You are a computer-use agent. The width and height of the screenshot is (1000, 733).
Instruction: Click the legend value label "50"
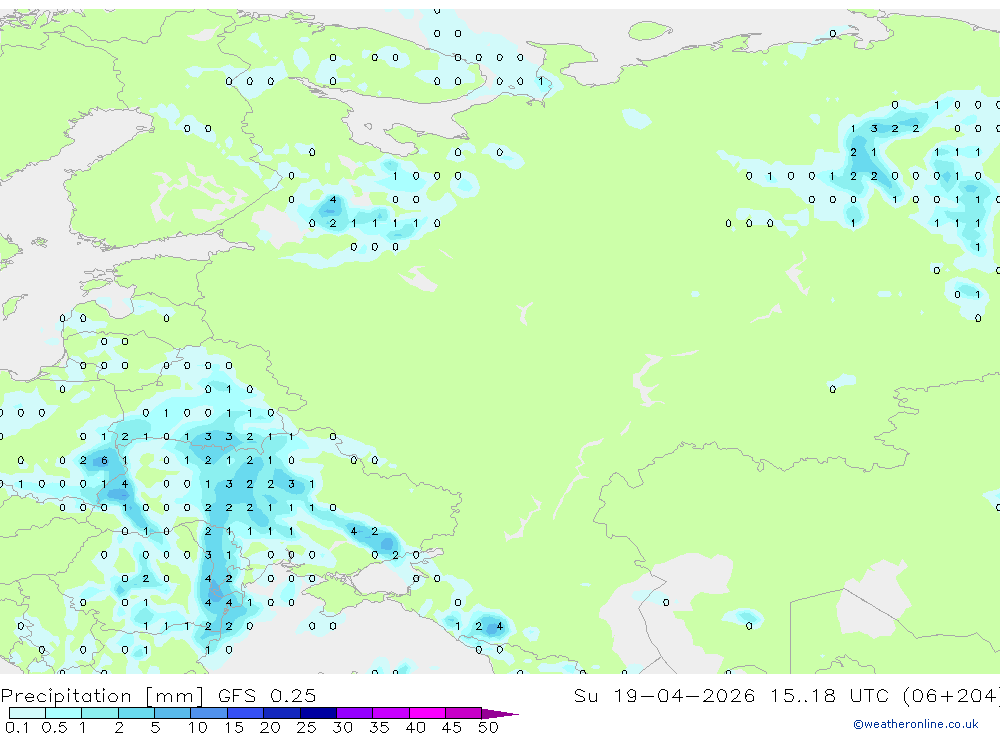[488, 727]
